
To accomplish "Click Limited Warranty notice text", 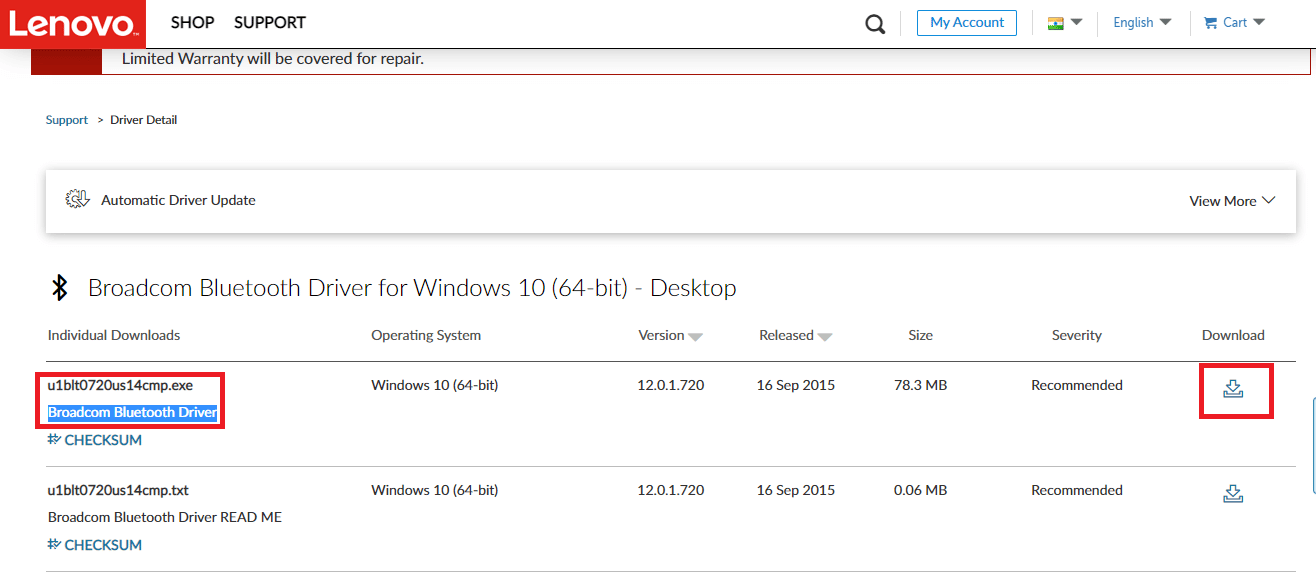I will pos(273,59).
